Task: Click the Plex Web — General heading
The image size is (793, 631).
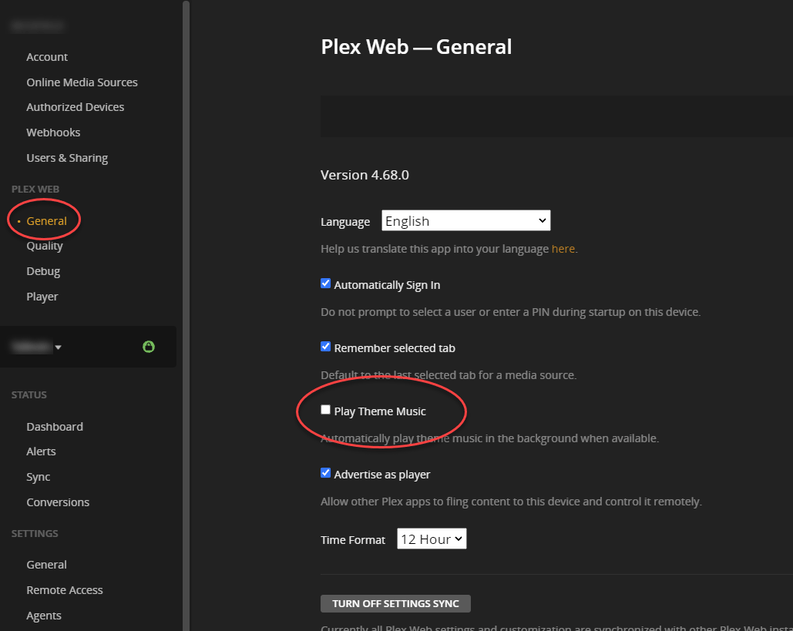Action: 416,47
